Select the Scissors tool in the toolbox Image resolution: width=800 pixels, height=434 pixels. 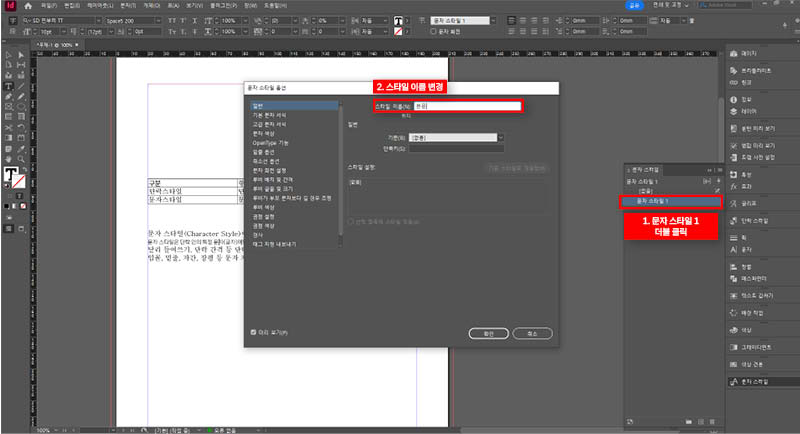click(9, 127)
